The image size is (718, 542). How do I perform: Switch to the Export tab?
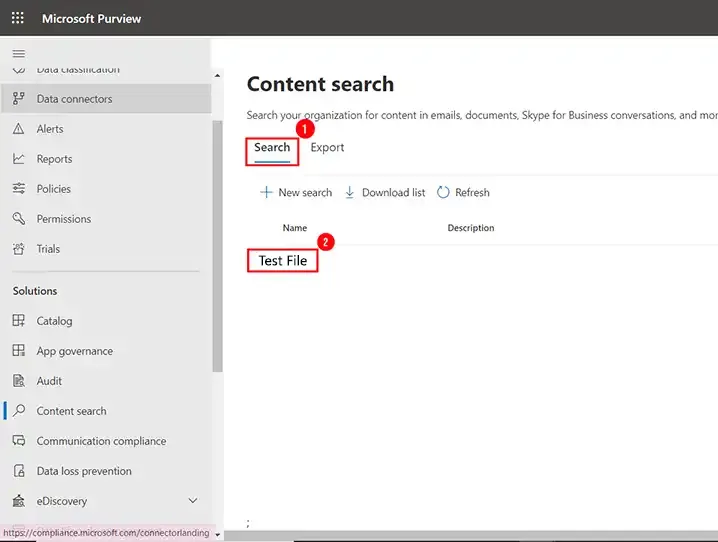coord(327,148)
